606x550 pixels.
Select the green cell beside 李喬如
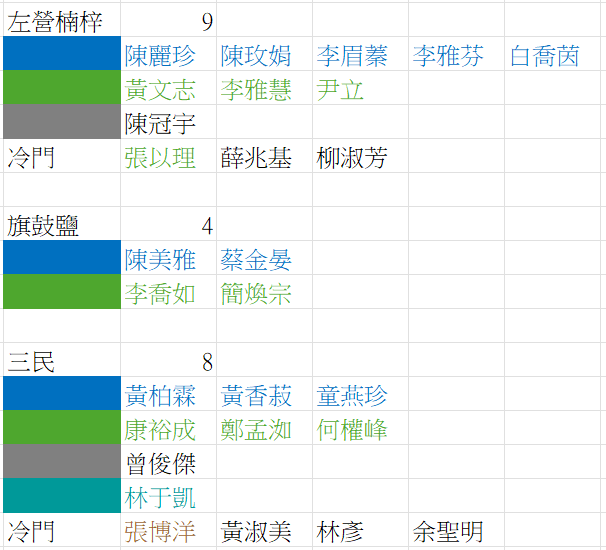[62, 291]
